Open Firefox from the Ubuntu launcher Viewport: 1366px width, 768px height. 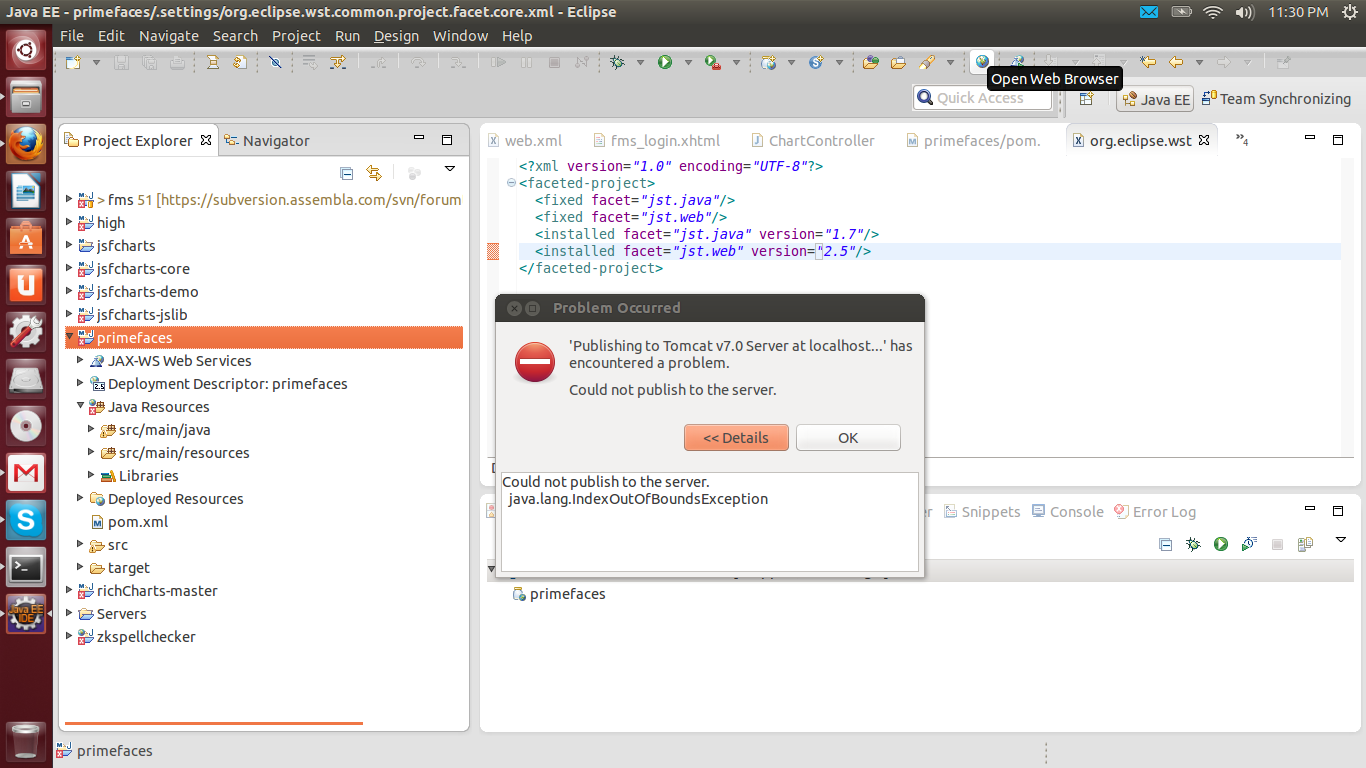[26, 144]
